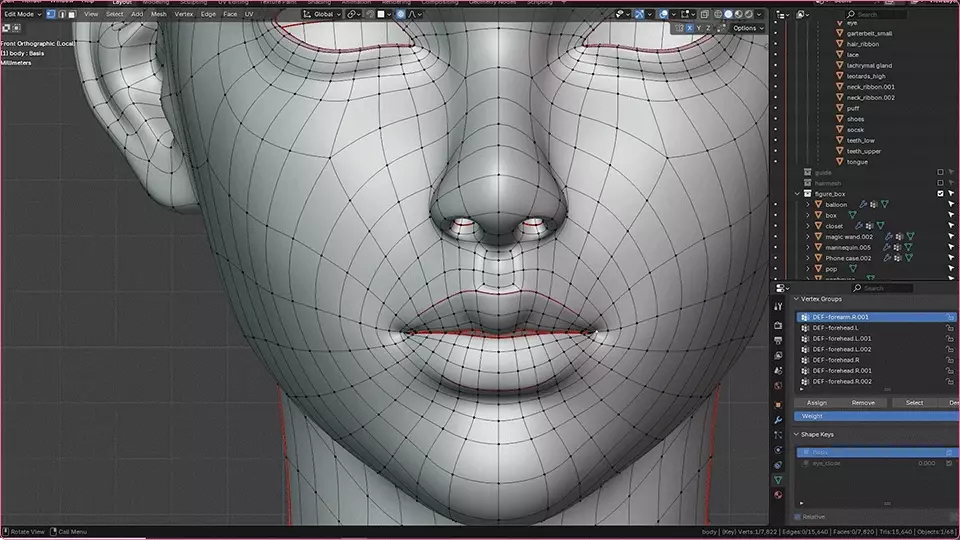Open World properties tab icon
Viewport: 960px width, 540px height.
point(778,386)
